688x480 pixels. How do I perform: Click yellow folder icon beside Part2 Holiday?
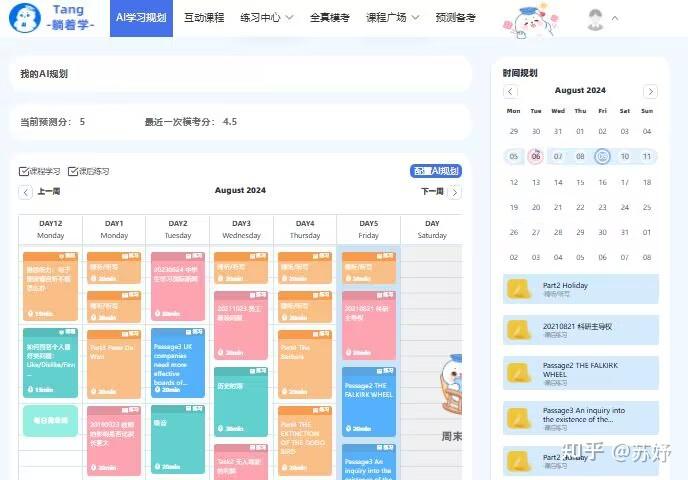(x=519, y=289)
